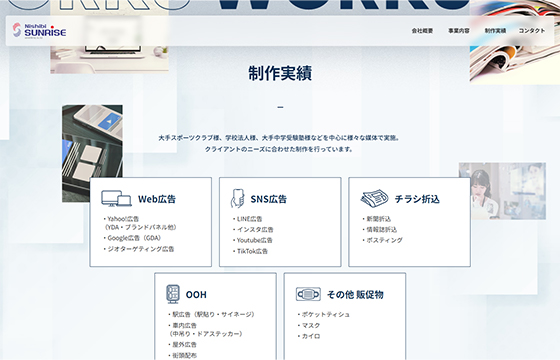Click the チラシ折込 newspaper icon
This screenshot has height=360, width=560.
pos(374,198)
